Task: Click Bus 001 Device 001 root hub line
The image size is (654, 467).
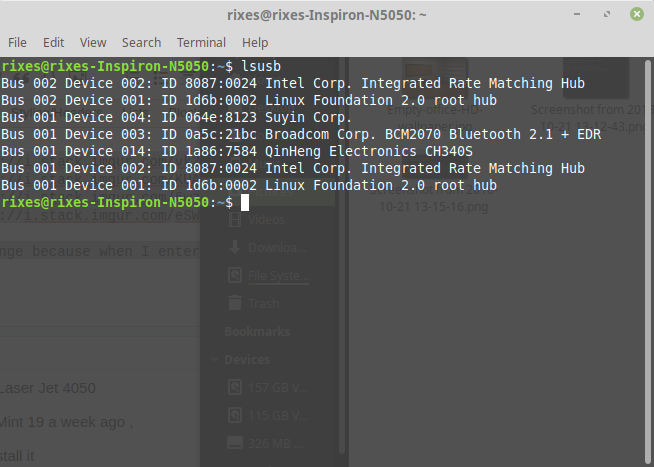Action: point(249,186)
